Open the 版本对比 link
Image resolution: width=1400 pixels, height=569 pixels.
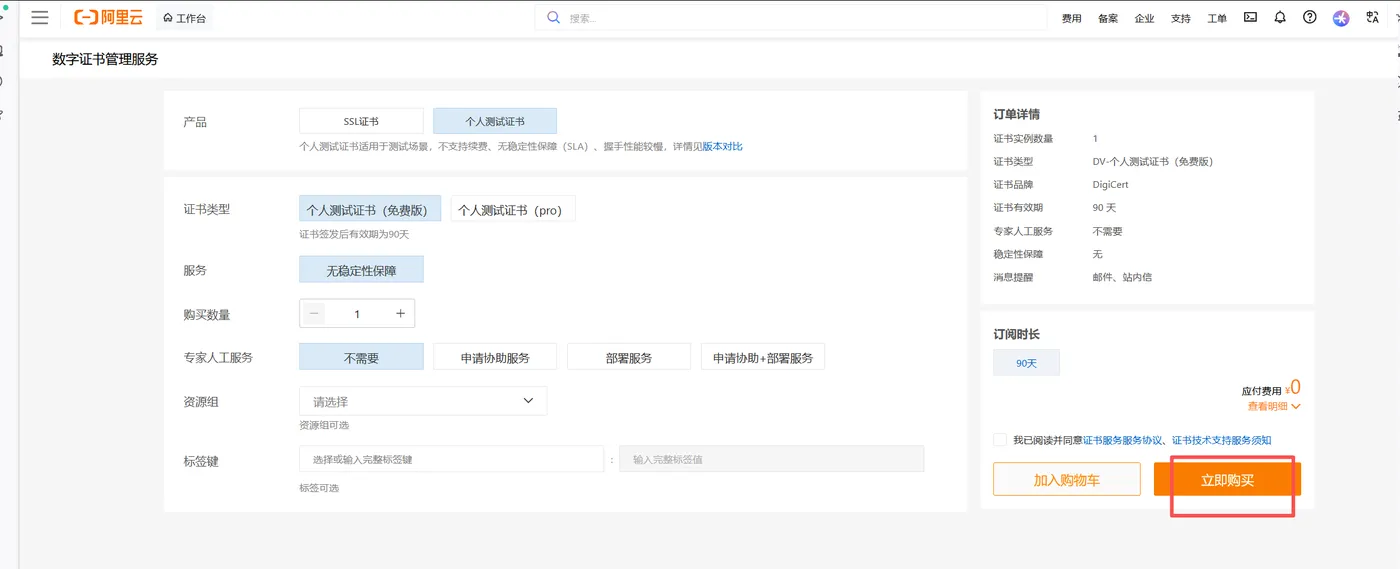722,146
